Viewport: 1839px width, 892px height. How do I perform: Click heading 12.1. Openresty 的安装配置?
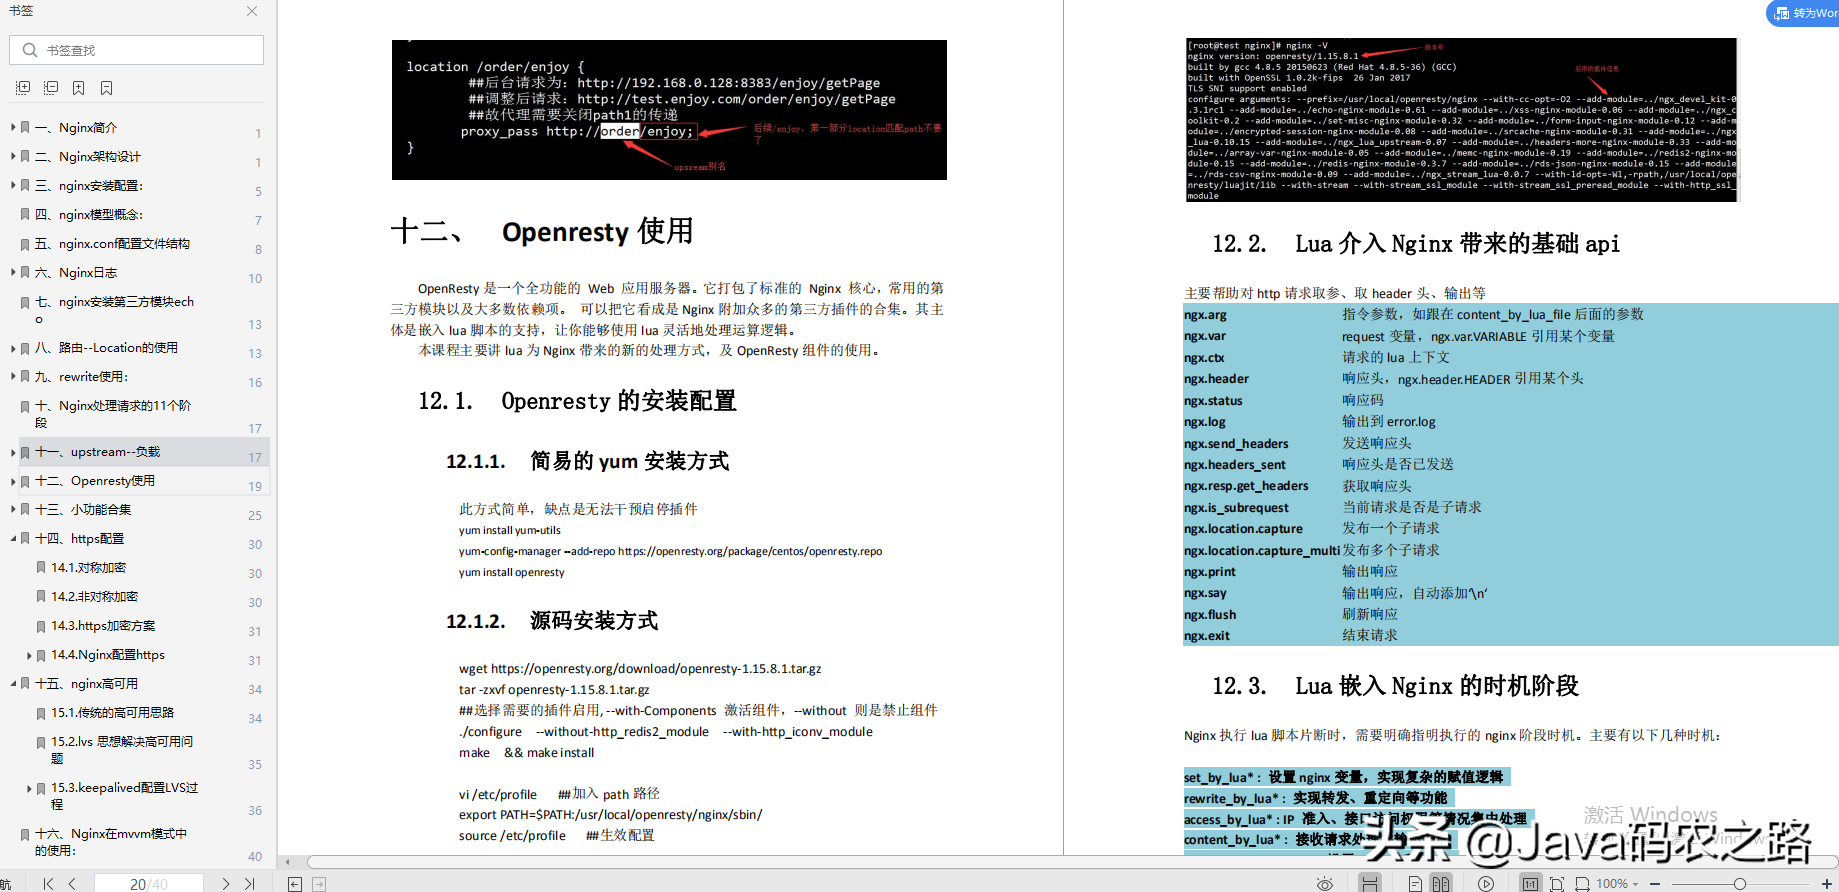pos(577,401)
